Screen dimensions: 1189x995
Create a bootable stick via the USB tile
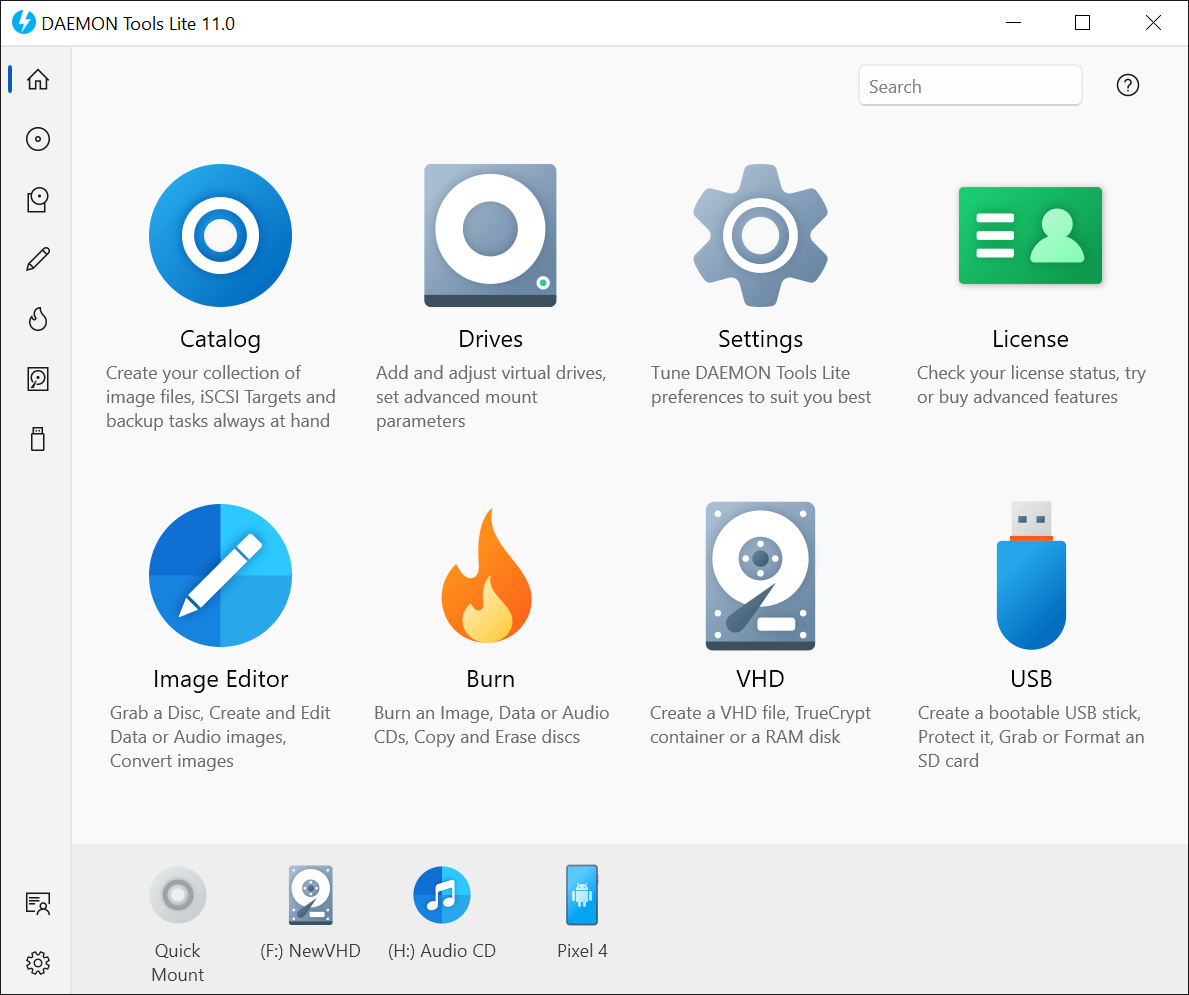click(1030, 576)
